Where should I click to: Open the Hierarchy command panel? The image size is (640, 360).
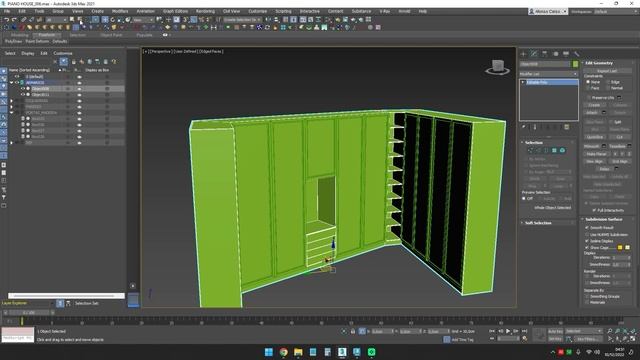[544, 54]
